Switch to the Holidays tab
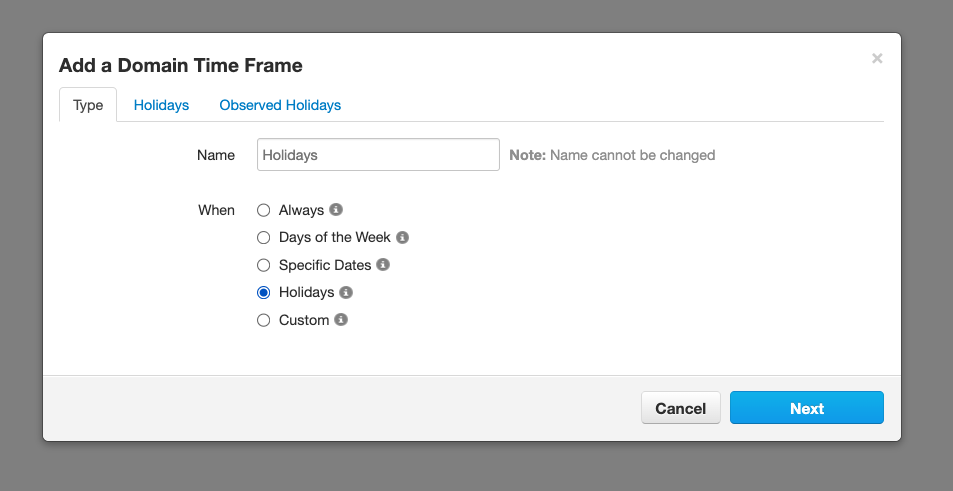 (x=161, y=105)
